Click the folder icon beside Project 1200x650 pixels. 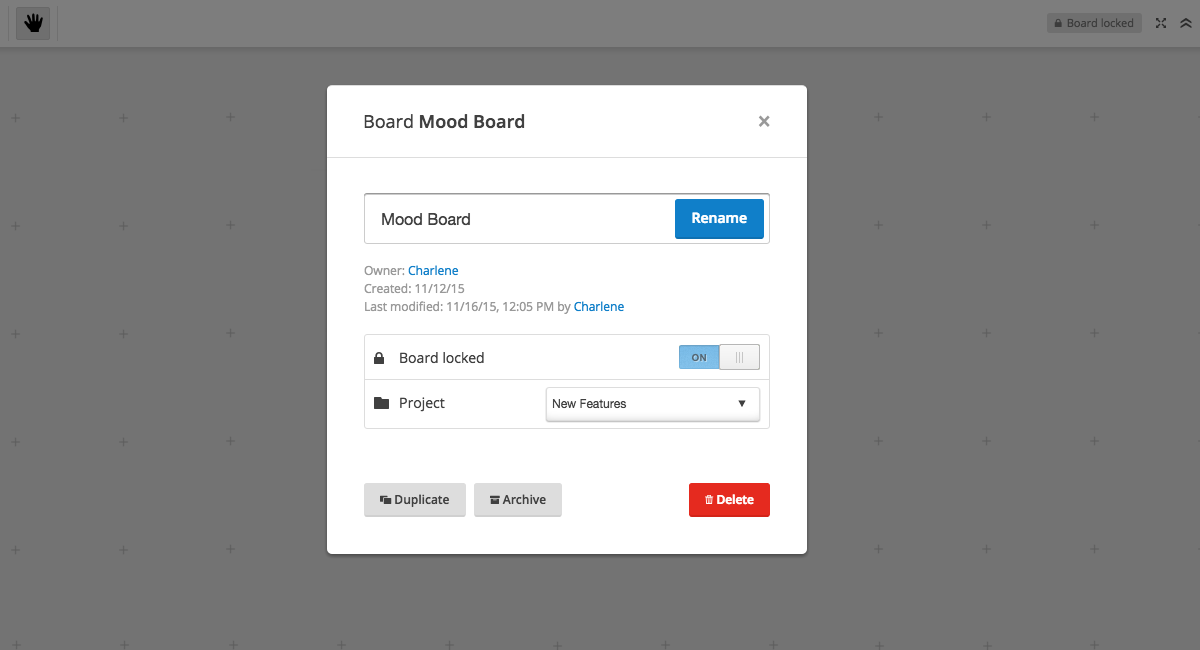pos(381,403)
